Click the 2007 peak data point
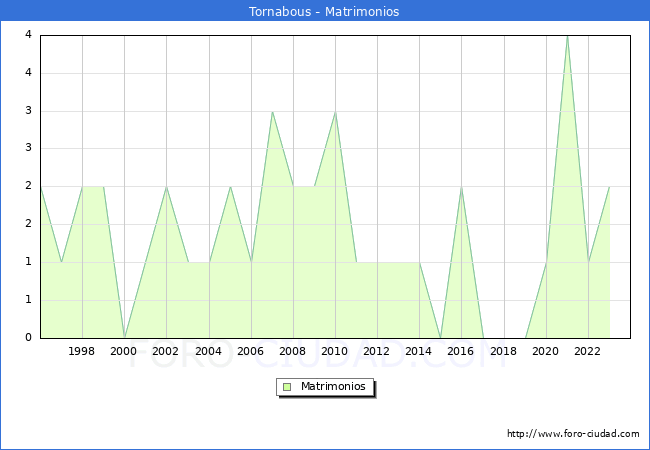This screenshot has height=450, width=650. (272, 111)
